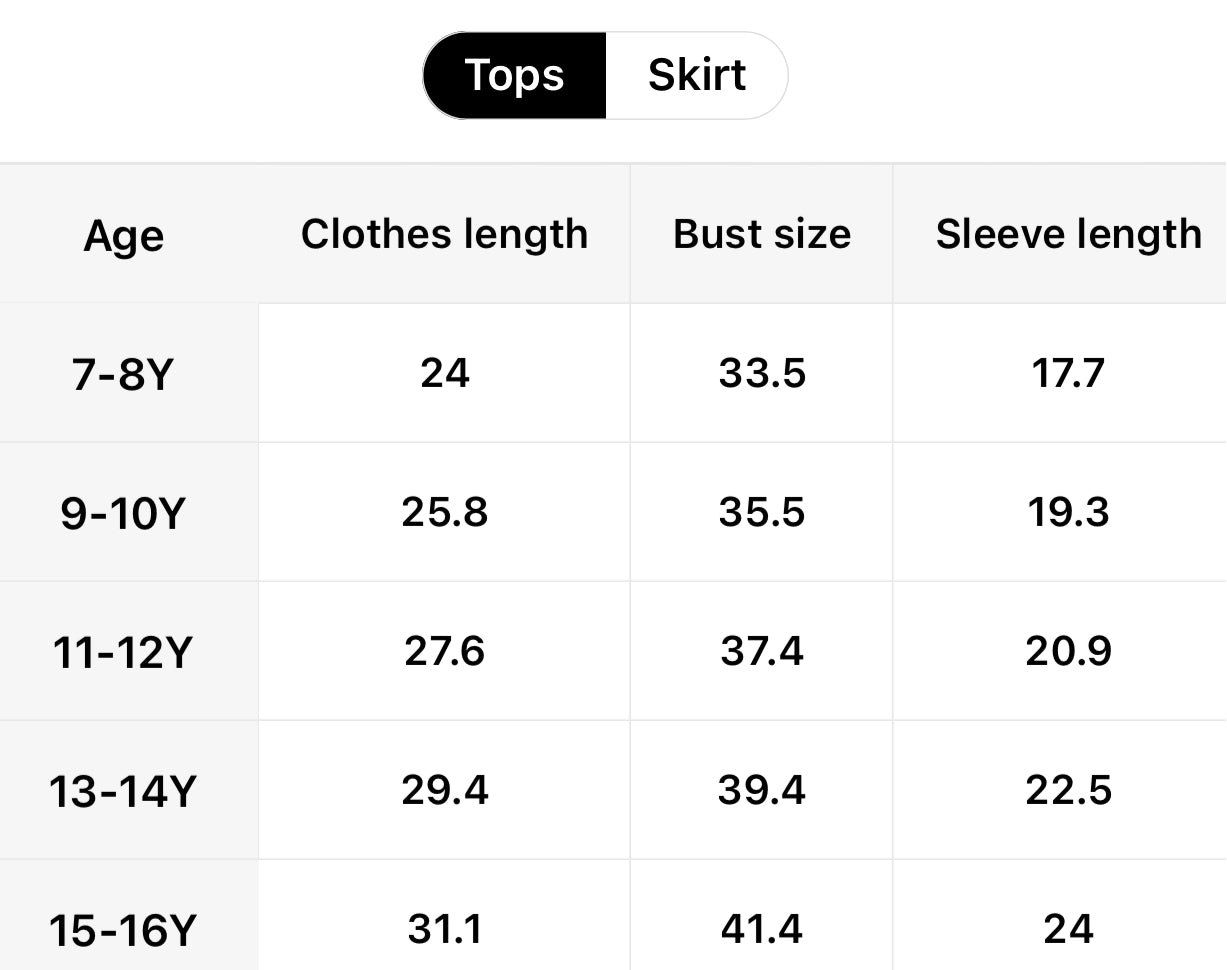Screen dimensions: 1227x970
Task: Click clothes length value 25.8
Action: pyautogui.click(x=444, y=512)
